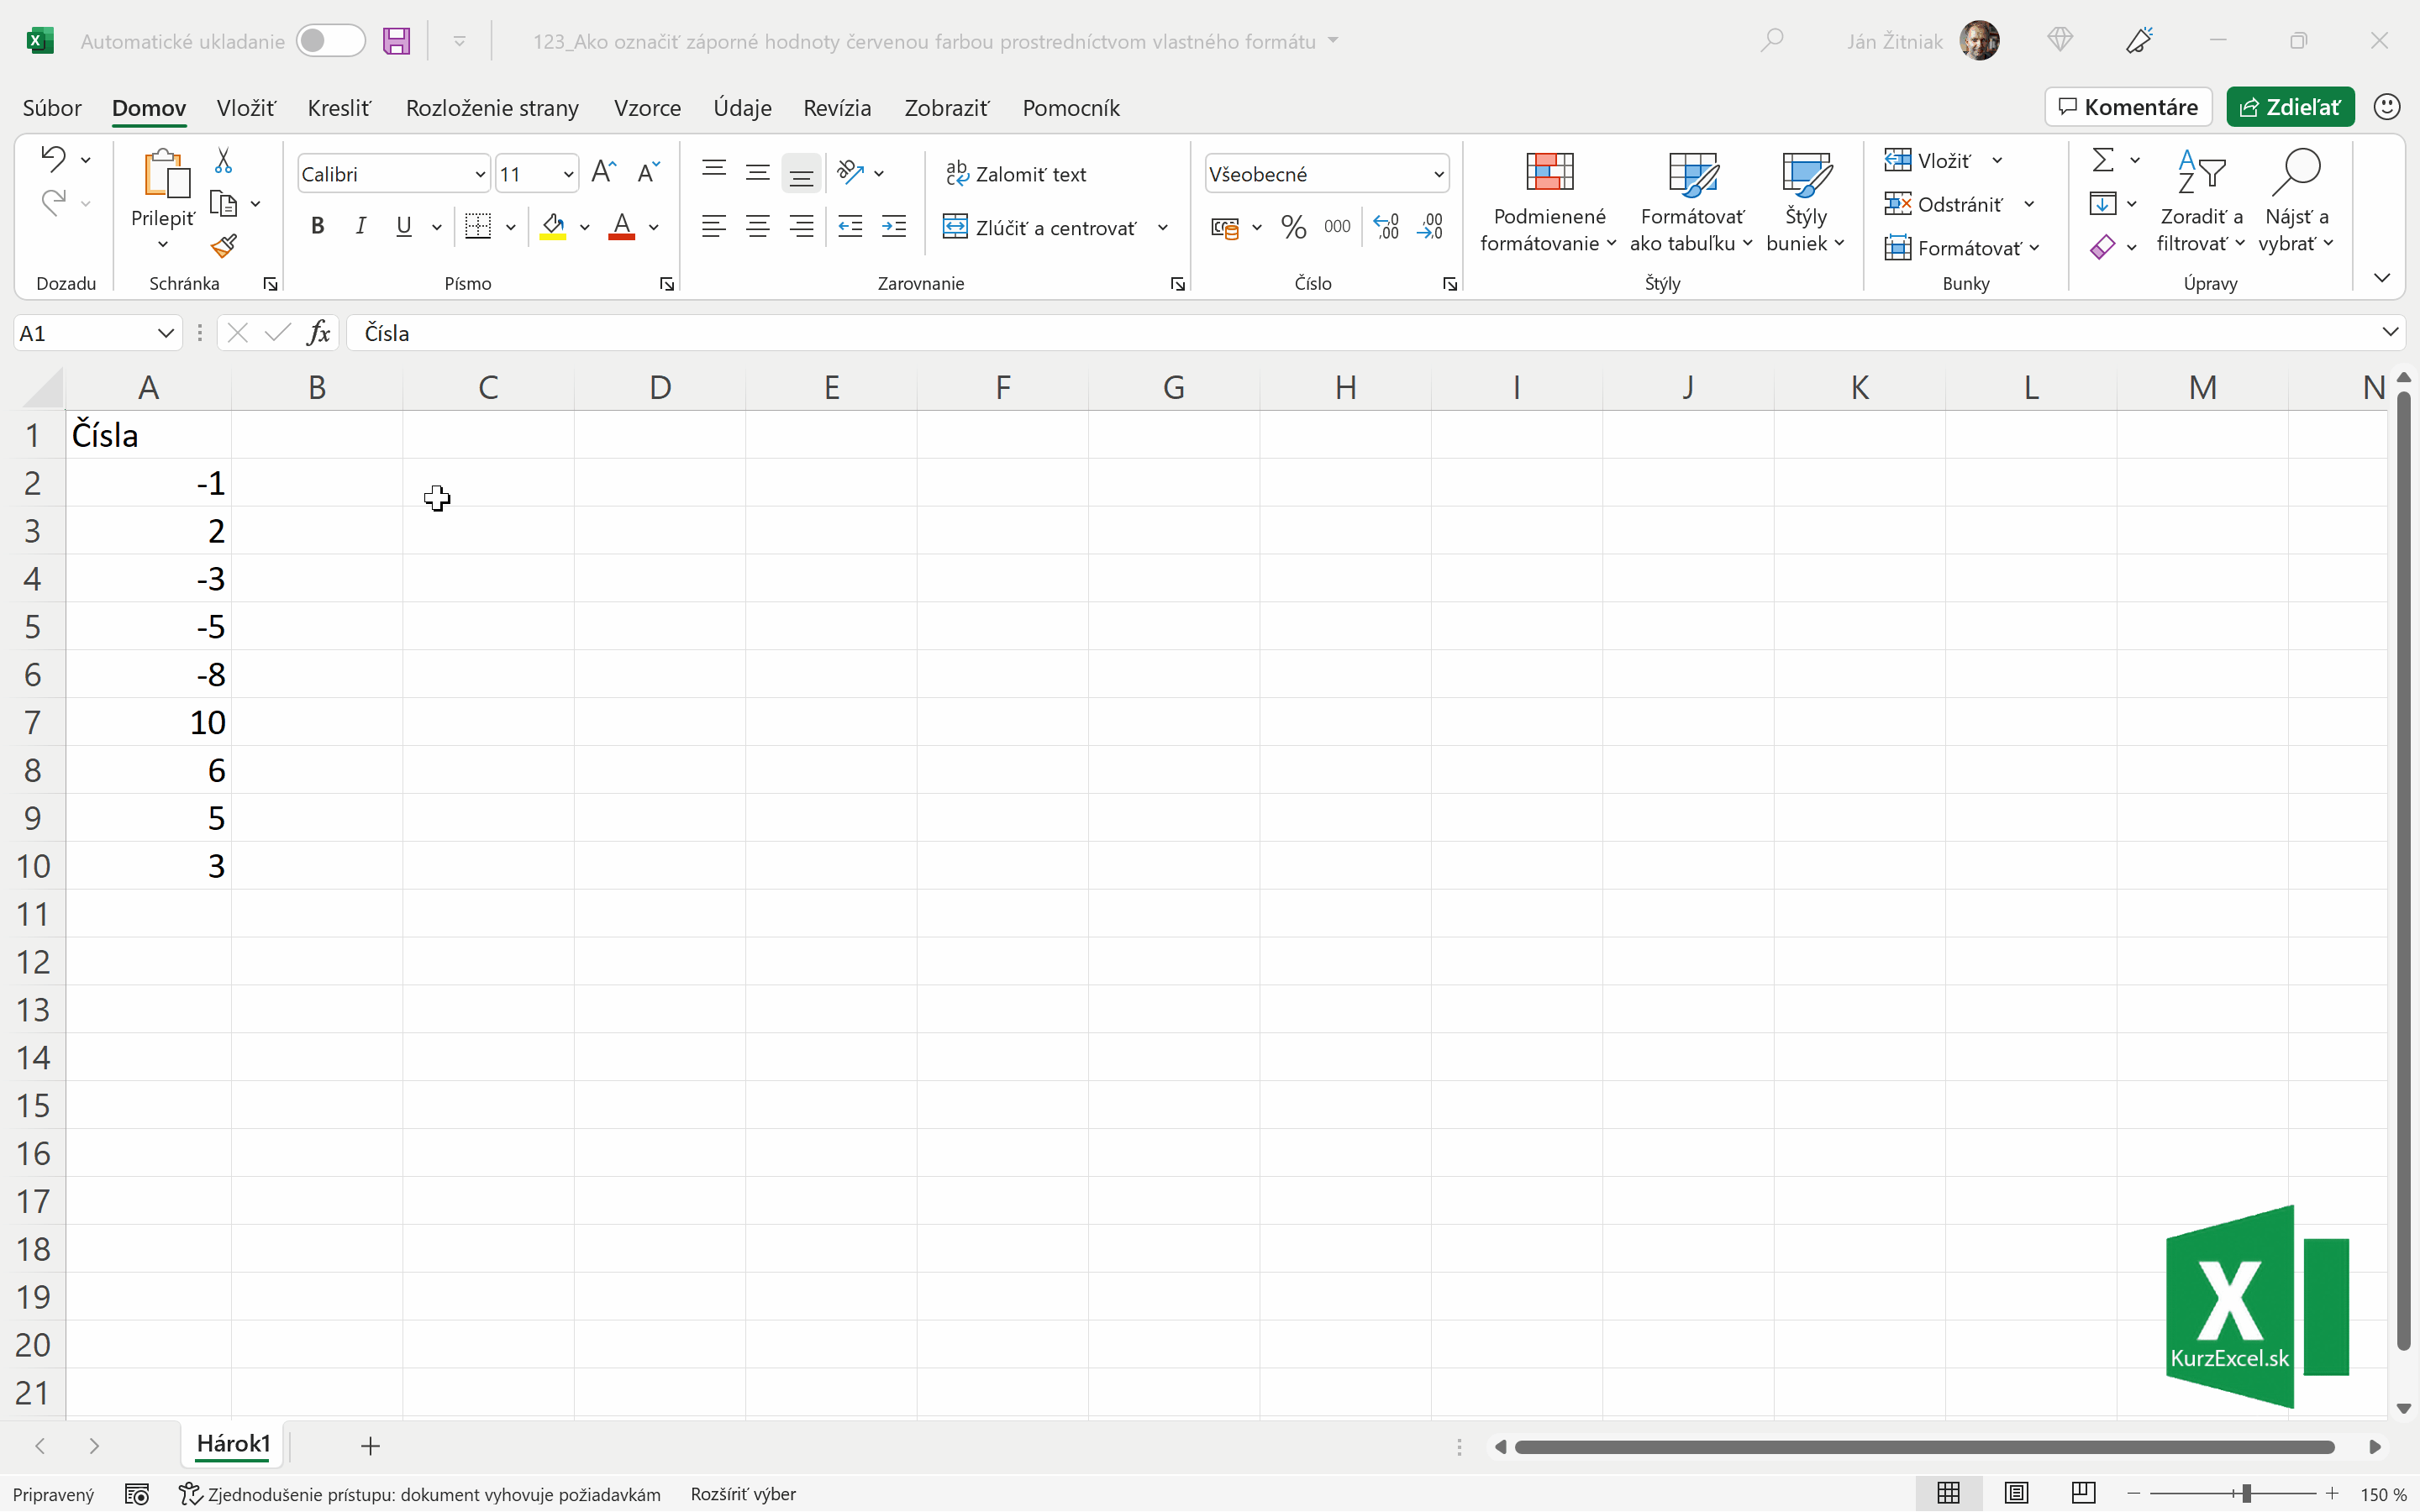The image size is (2420, 1512).
Task: Select column C header
Action: tap(488, 387)
